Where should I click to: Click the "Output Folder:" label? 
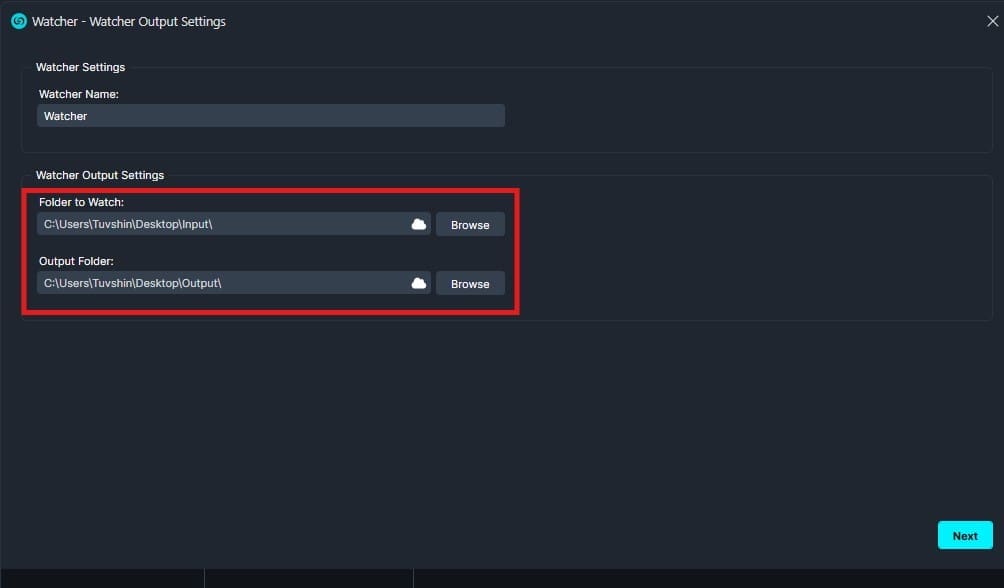77,261
